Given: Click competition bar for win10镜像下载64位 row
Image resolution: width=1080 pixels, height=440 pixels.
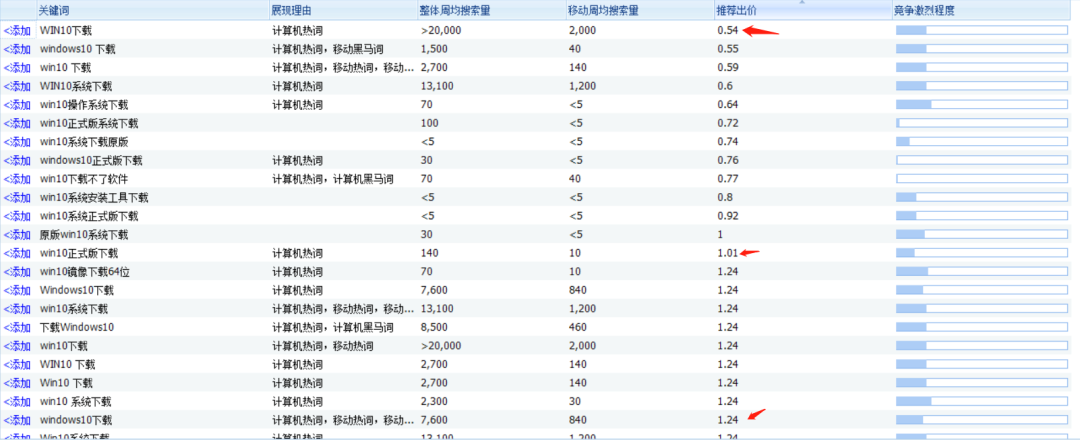Looking at the screenshot, I should pyautogui.click(x=981, y=271).
